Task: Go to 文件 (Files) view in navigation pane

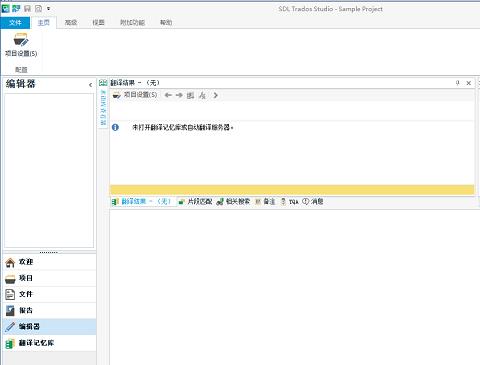Action: pyautogui.click(x=50, y=294)
